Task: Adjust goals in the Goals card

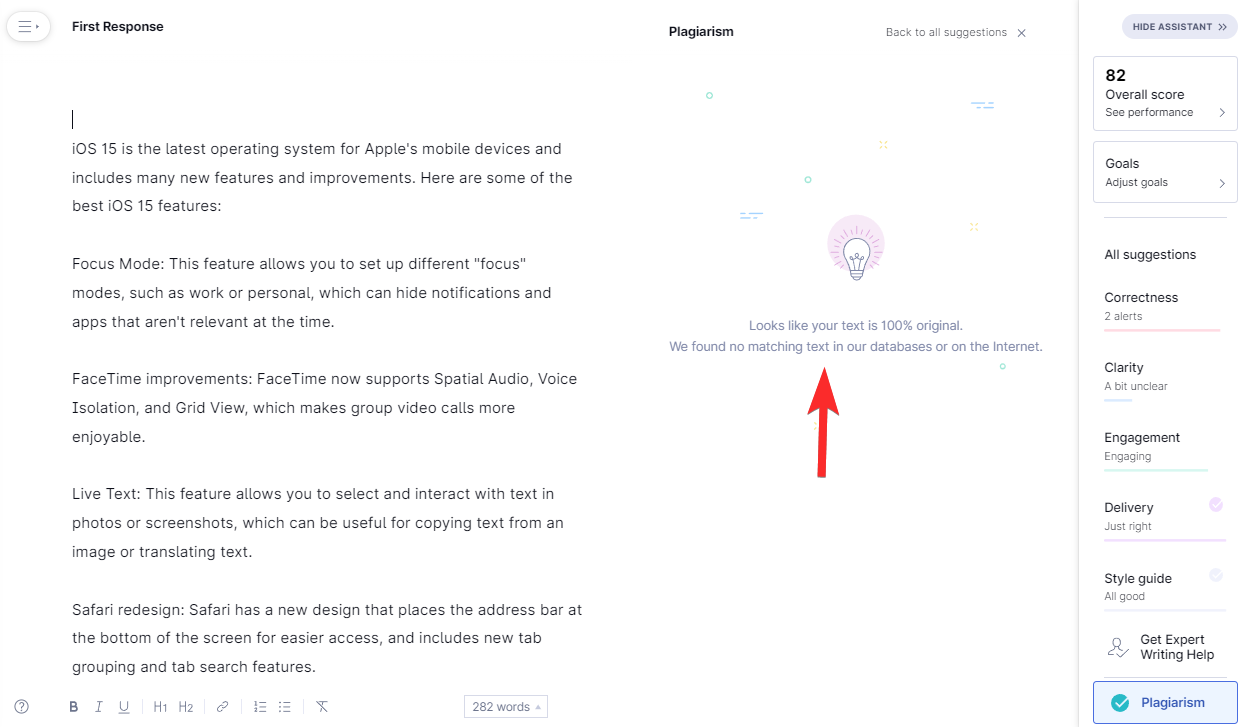Action: pyautogui.click(x=1165, y=172)
